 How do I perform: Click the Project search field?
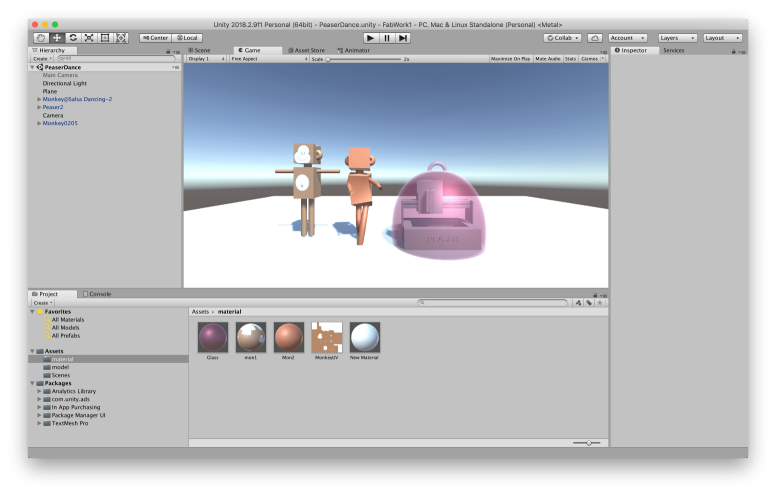[x=492, y=302]
